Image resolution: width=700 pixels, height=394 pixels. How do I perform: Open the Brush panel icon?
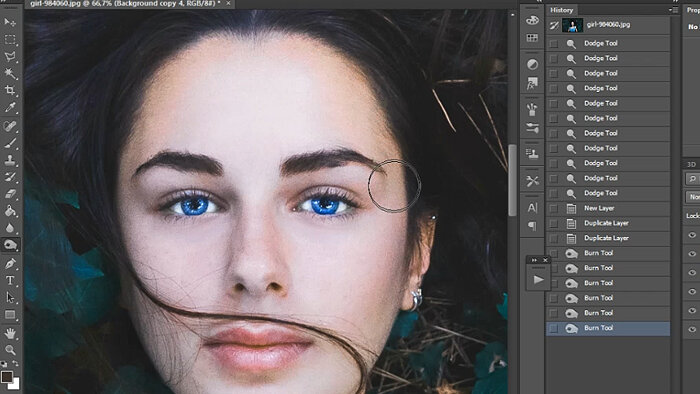coord(532,129)
